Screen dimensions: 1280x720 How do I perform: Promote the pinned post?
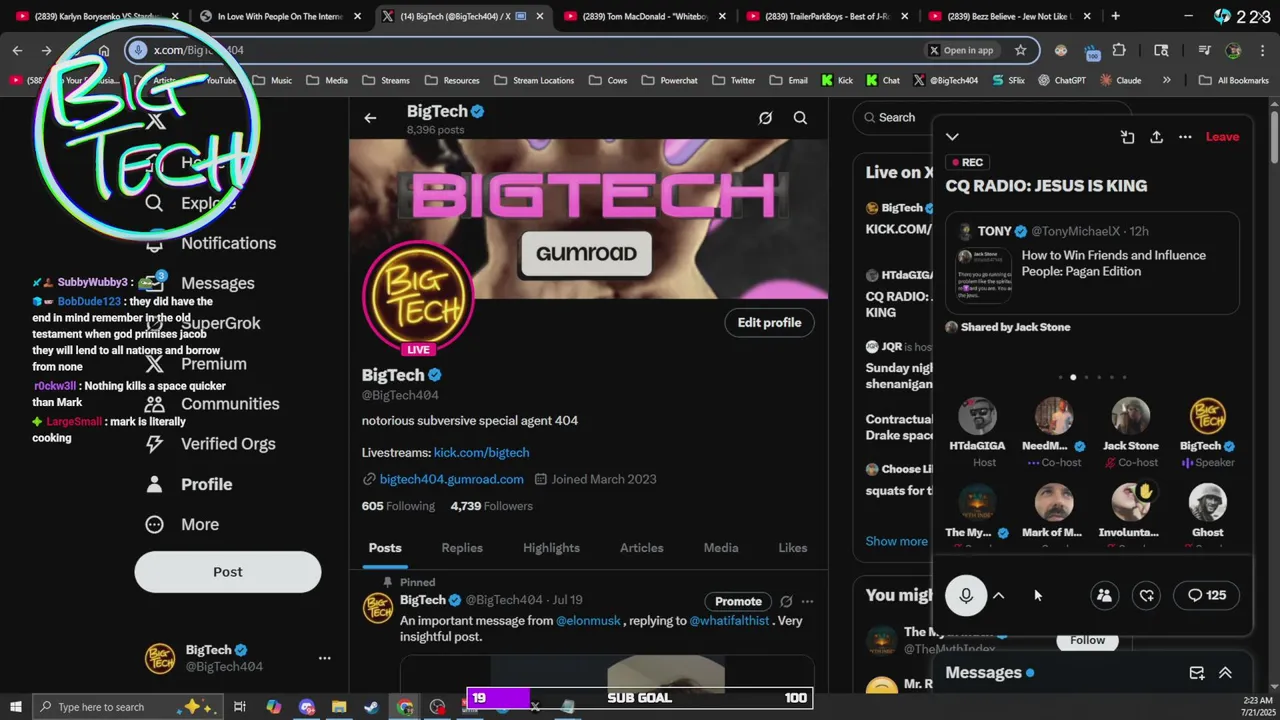[x=738, y=601]
